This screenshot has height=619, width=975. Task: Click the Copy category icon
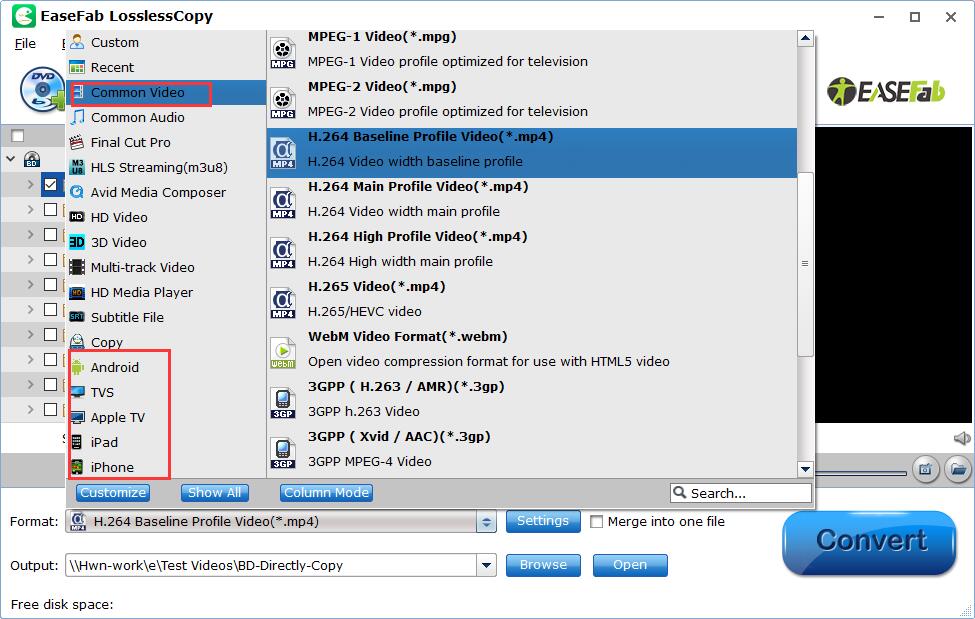click(76, 342)
